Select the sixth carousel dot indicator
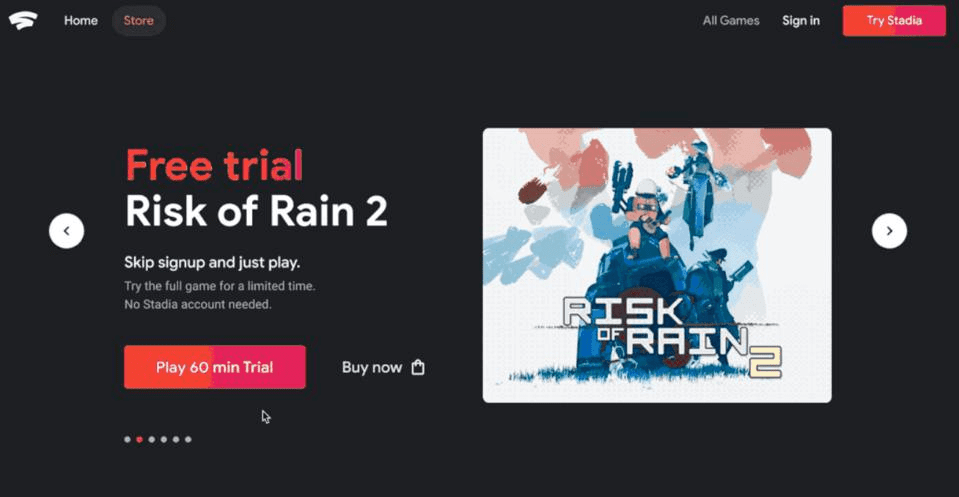This screenshot has height=497, width=959. pos(188,439)
